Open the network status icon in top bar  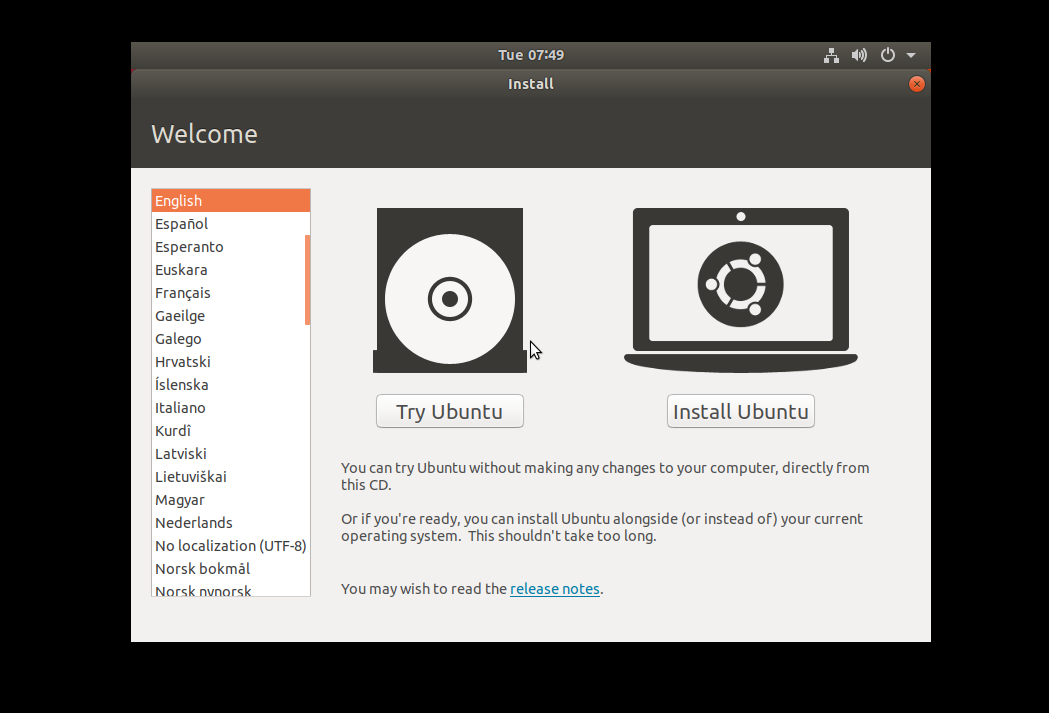pos(831,56)
